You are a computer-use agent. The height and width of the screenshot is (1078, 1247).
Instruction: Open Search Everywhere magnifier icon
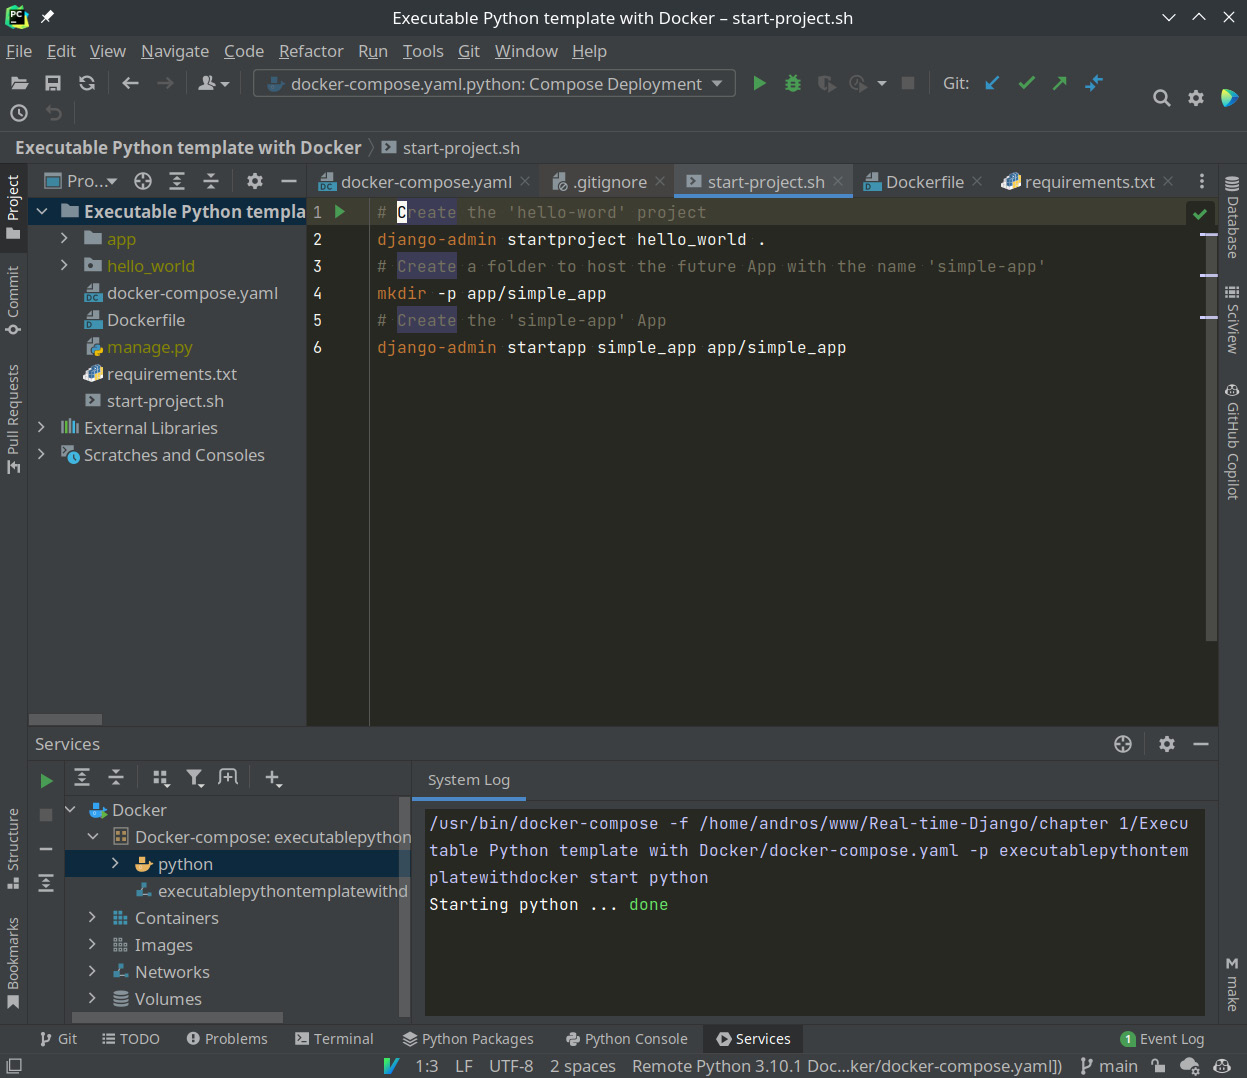(x=1161, y=98)
